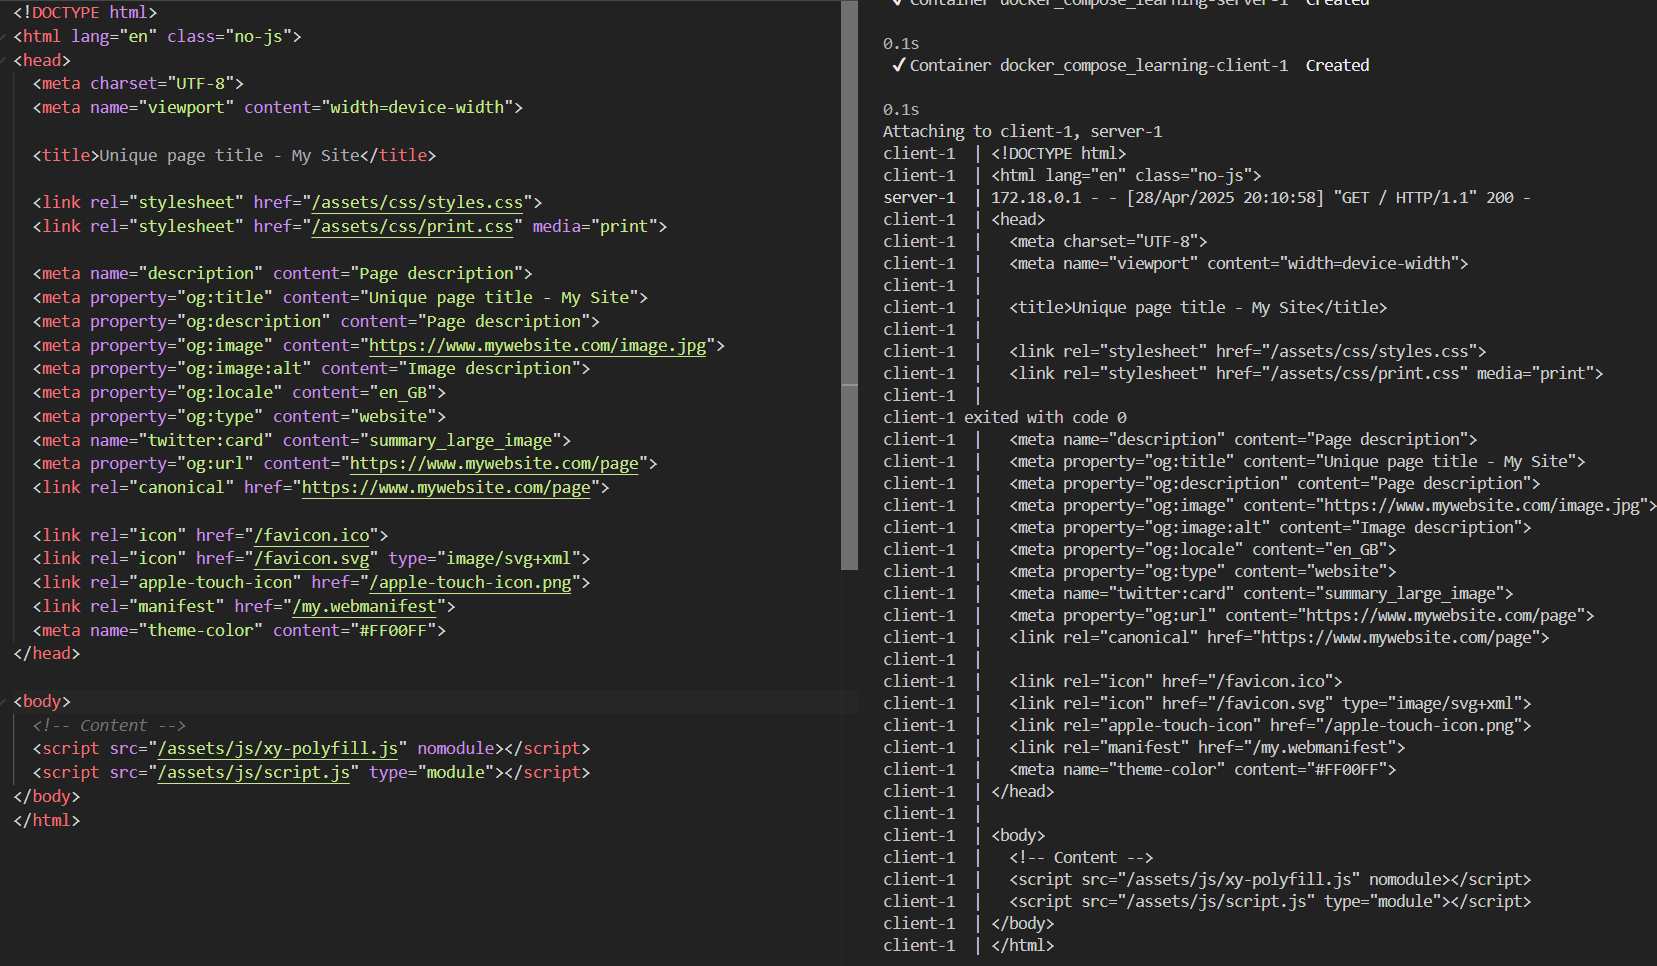Follow the /favicon.ico link in editor
The image size is (1657, 966).
tap(312, 536)
